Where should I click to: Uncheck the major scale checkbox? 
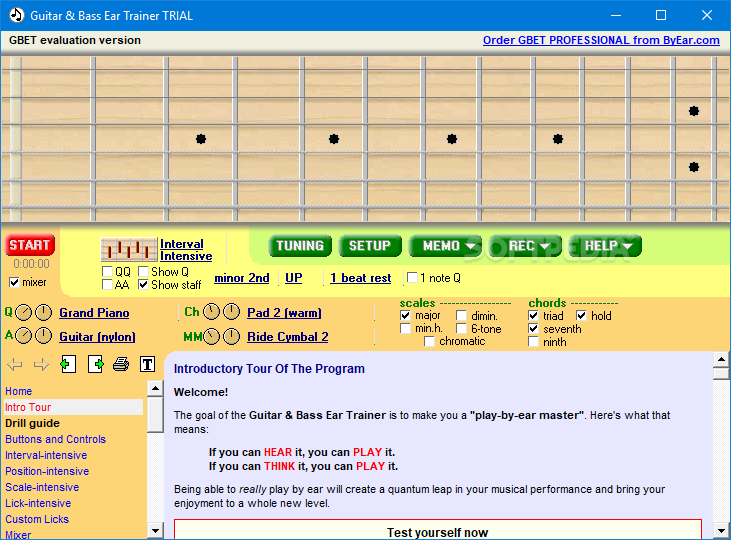[x=405, y=316]
